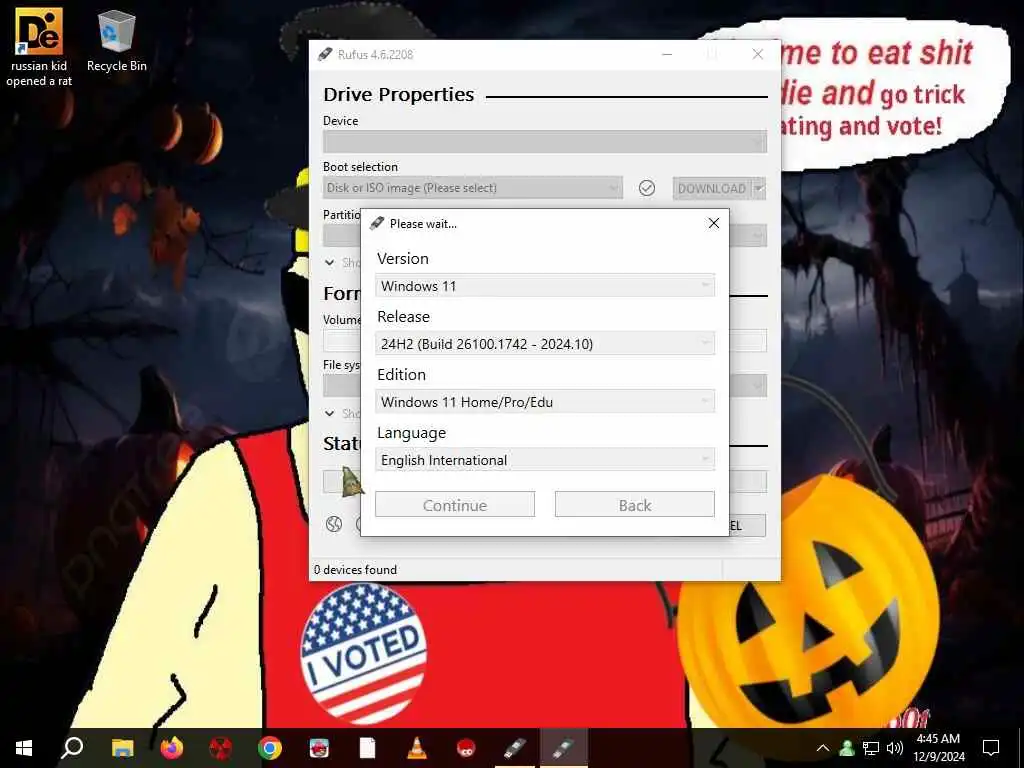Open the blank document taskbar icon
Viewport: 1024px width, 768px height.
tap(368, 748)
